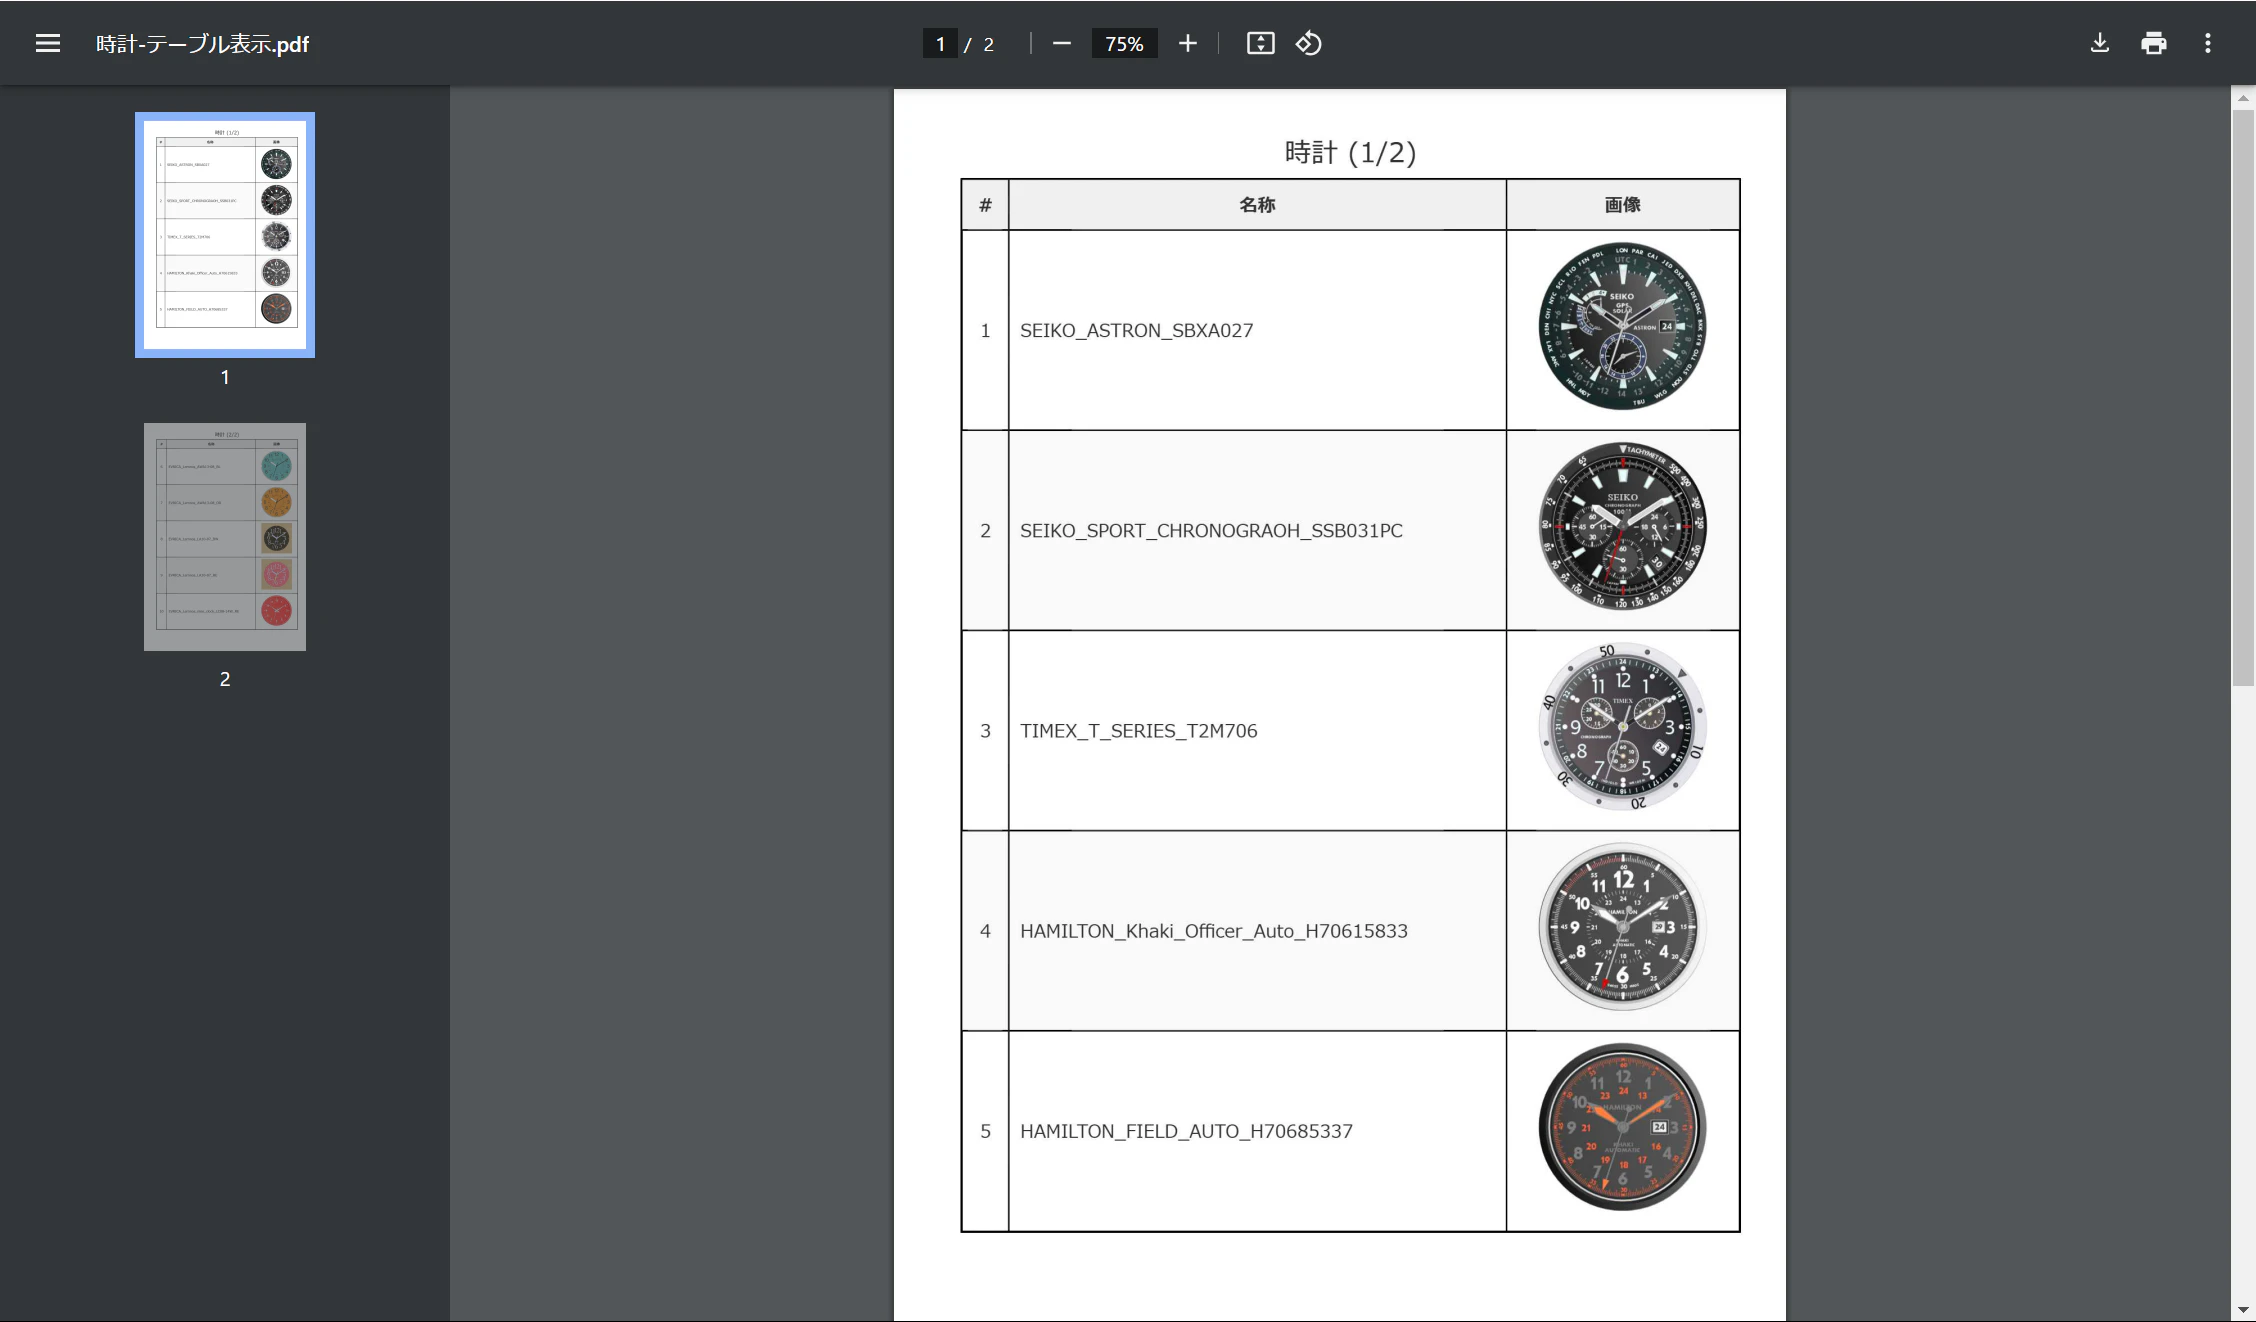Screen dimensions: 2256x1322
Task: Click the file title 時計-テーブル表示.pdf
Action: (202, 44)
